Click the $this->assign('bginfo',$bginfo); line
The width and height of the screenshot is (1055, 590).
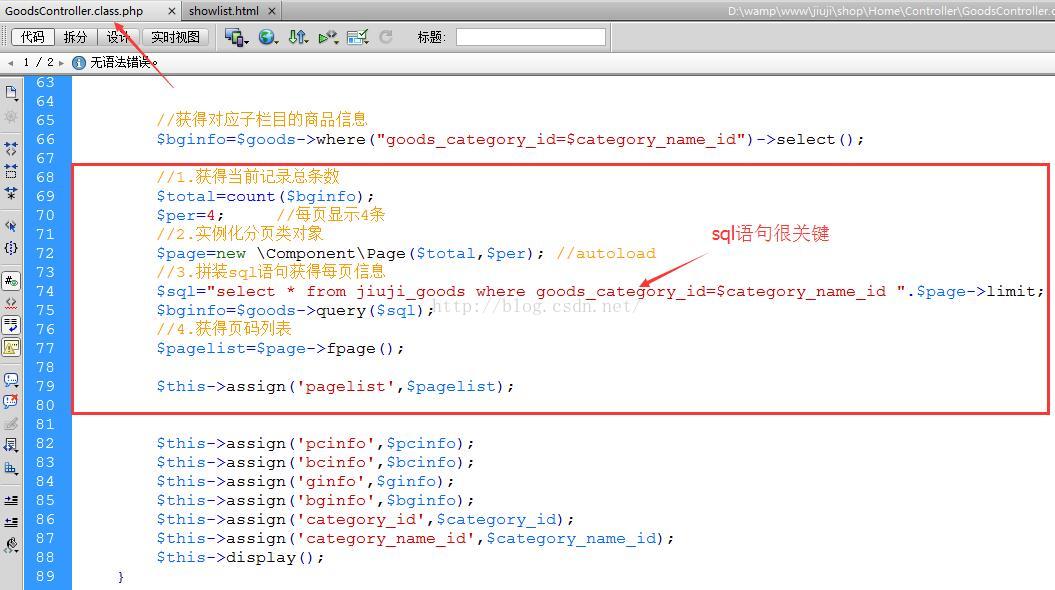coord(315,501)
